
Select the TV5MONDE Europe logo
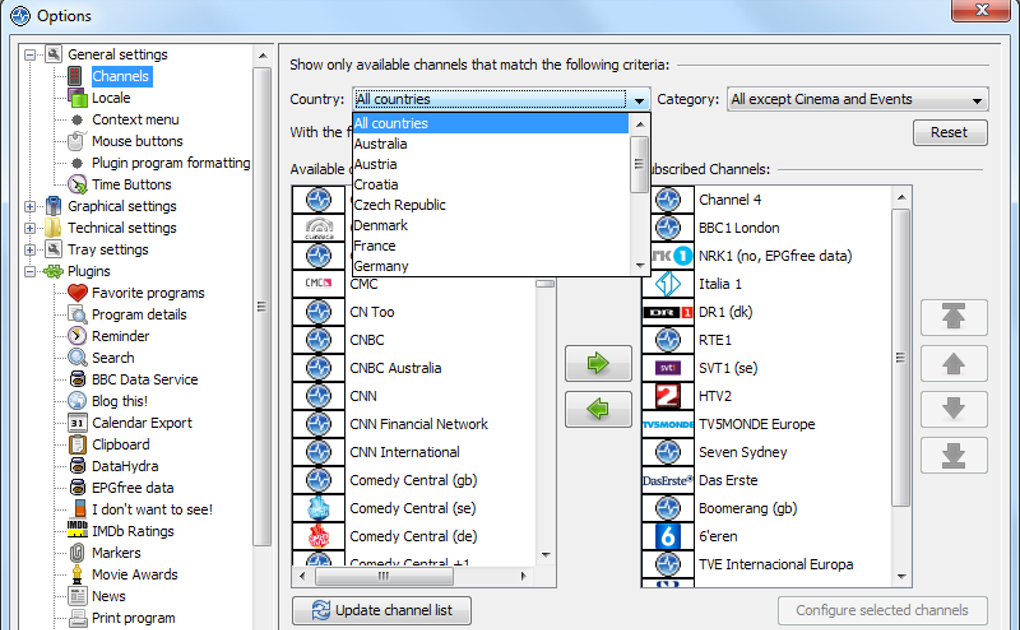(x=668, y=424)
